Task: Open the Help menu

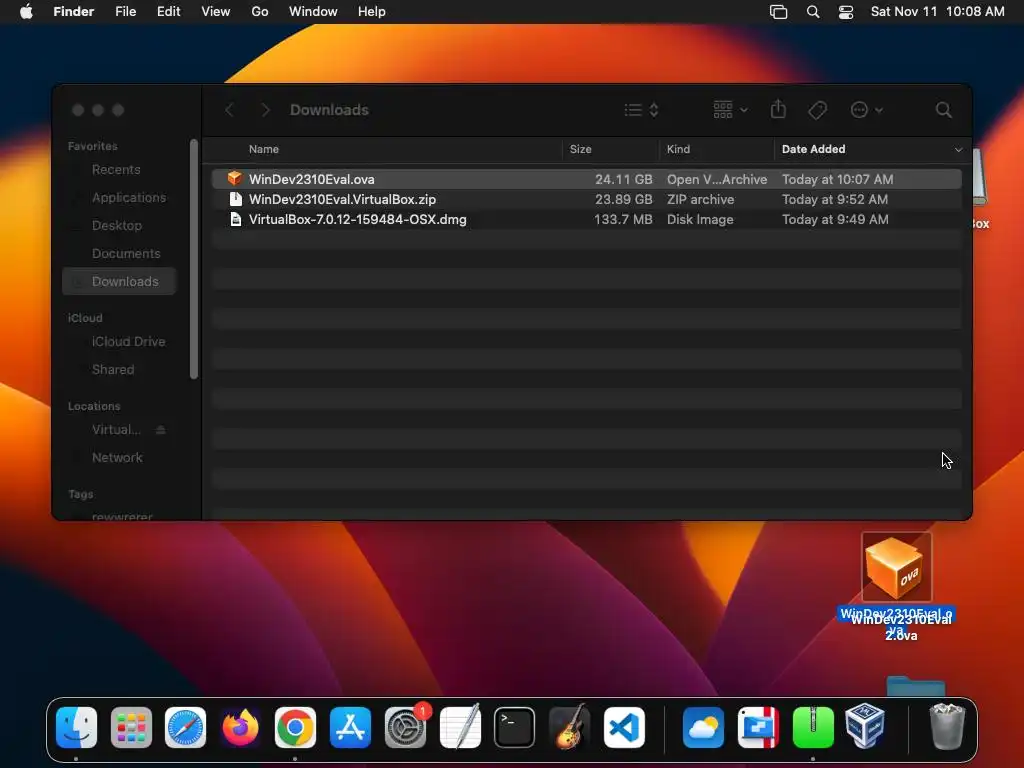Action: click(372, 12)
